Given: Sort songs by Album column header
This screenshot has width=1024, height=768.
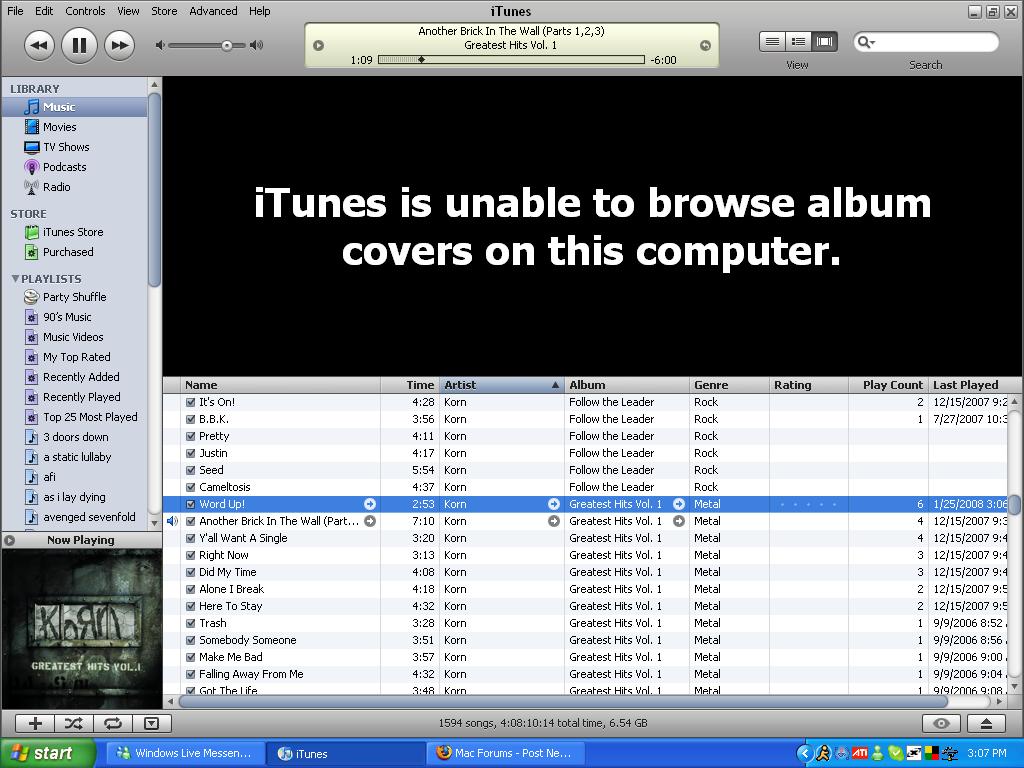Looking at the screenshot, I should pyautogui.click(x=626, y=385).
